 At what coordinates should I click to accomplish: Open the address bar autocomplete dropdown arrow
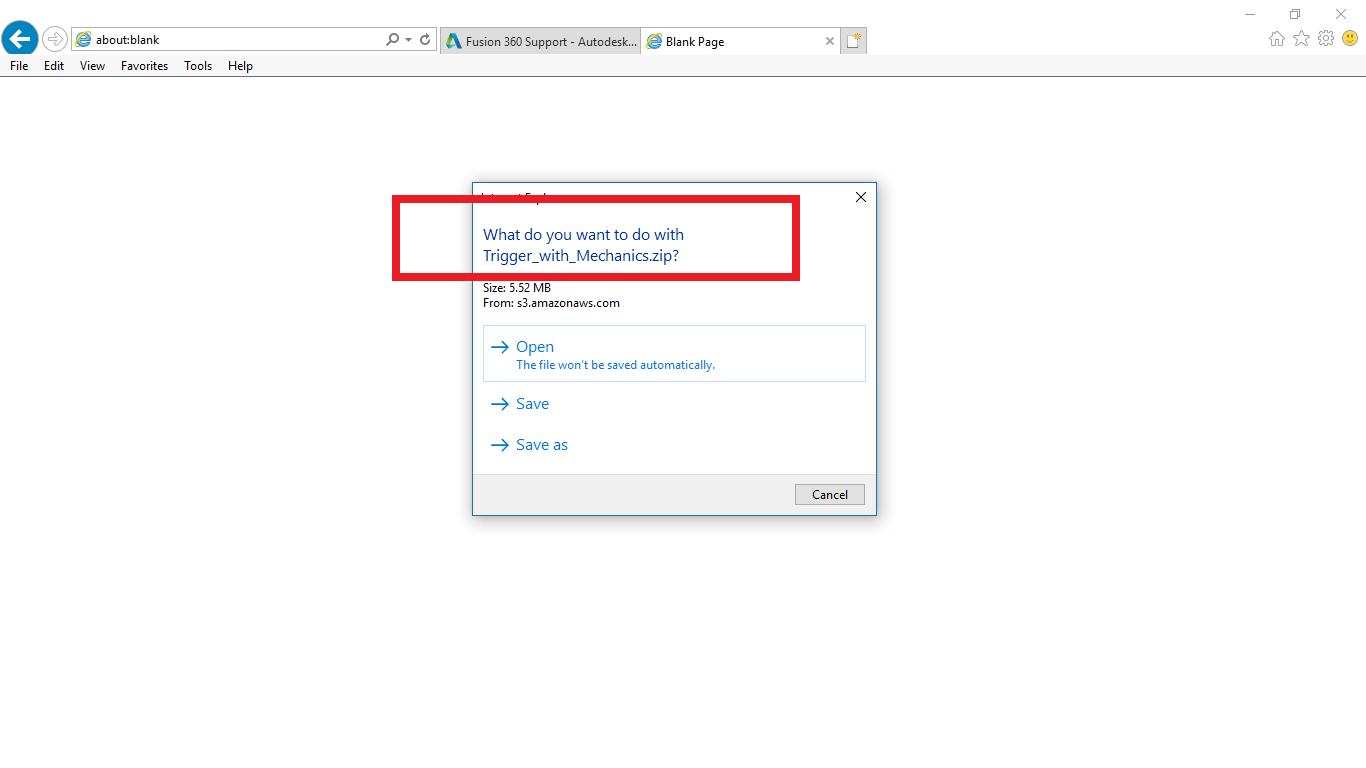point(408,40)
